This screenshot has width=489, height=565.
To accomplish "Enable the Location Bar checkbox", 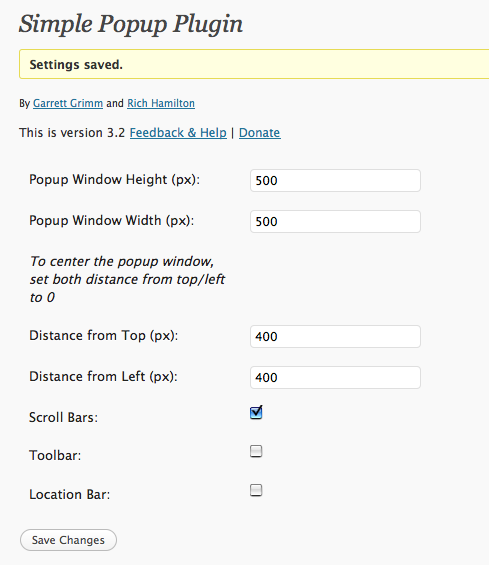I will [256, 490].
